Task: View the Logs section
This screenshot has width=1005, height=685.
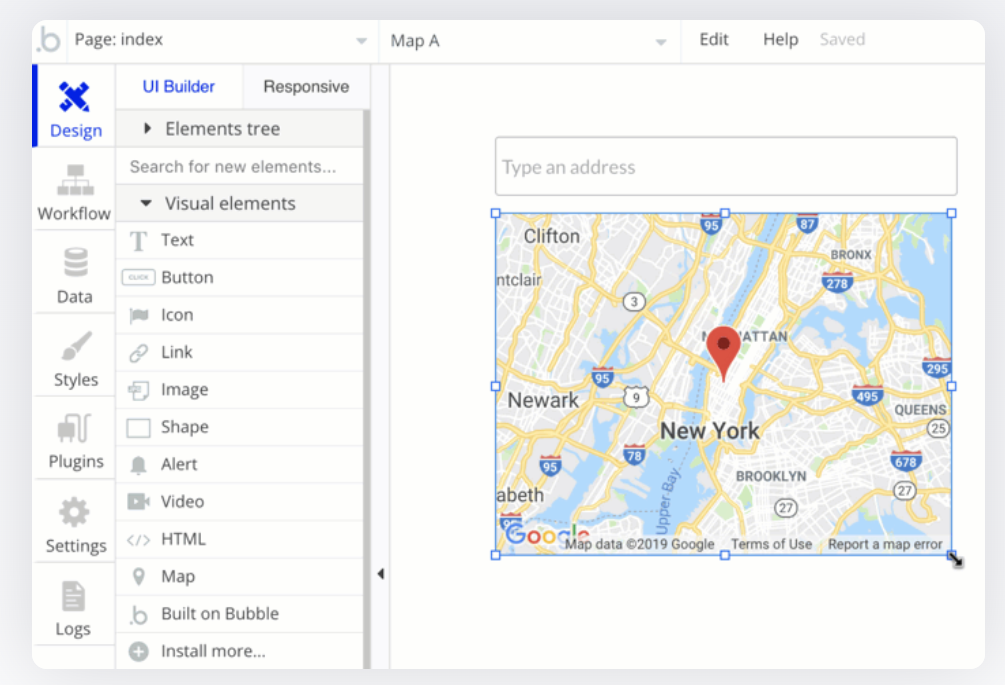Action: (x=73, y=609)
